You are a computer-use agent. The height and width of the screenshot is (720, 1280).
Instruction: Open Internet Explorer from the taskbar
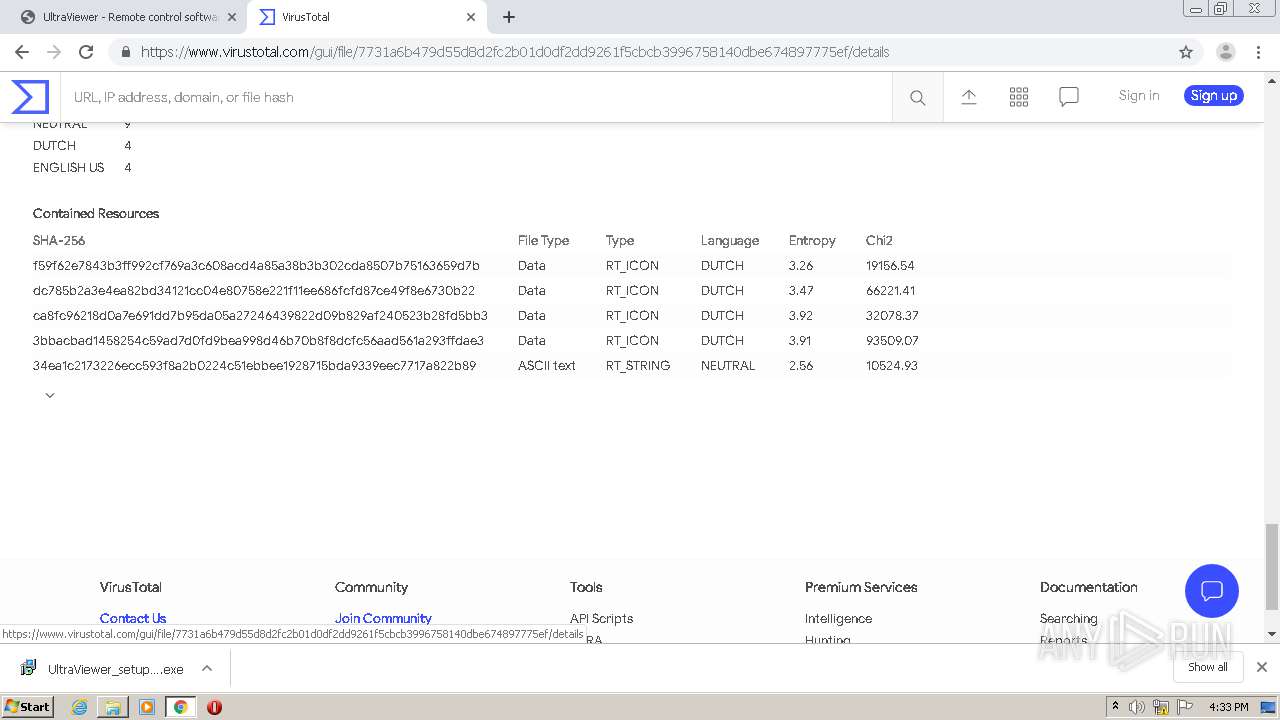tap(79, 707)
